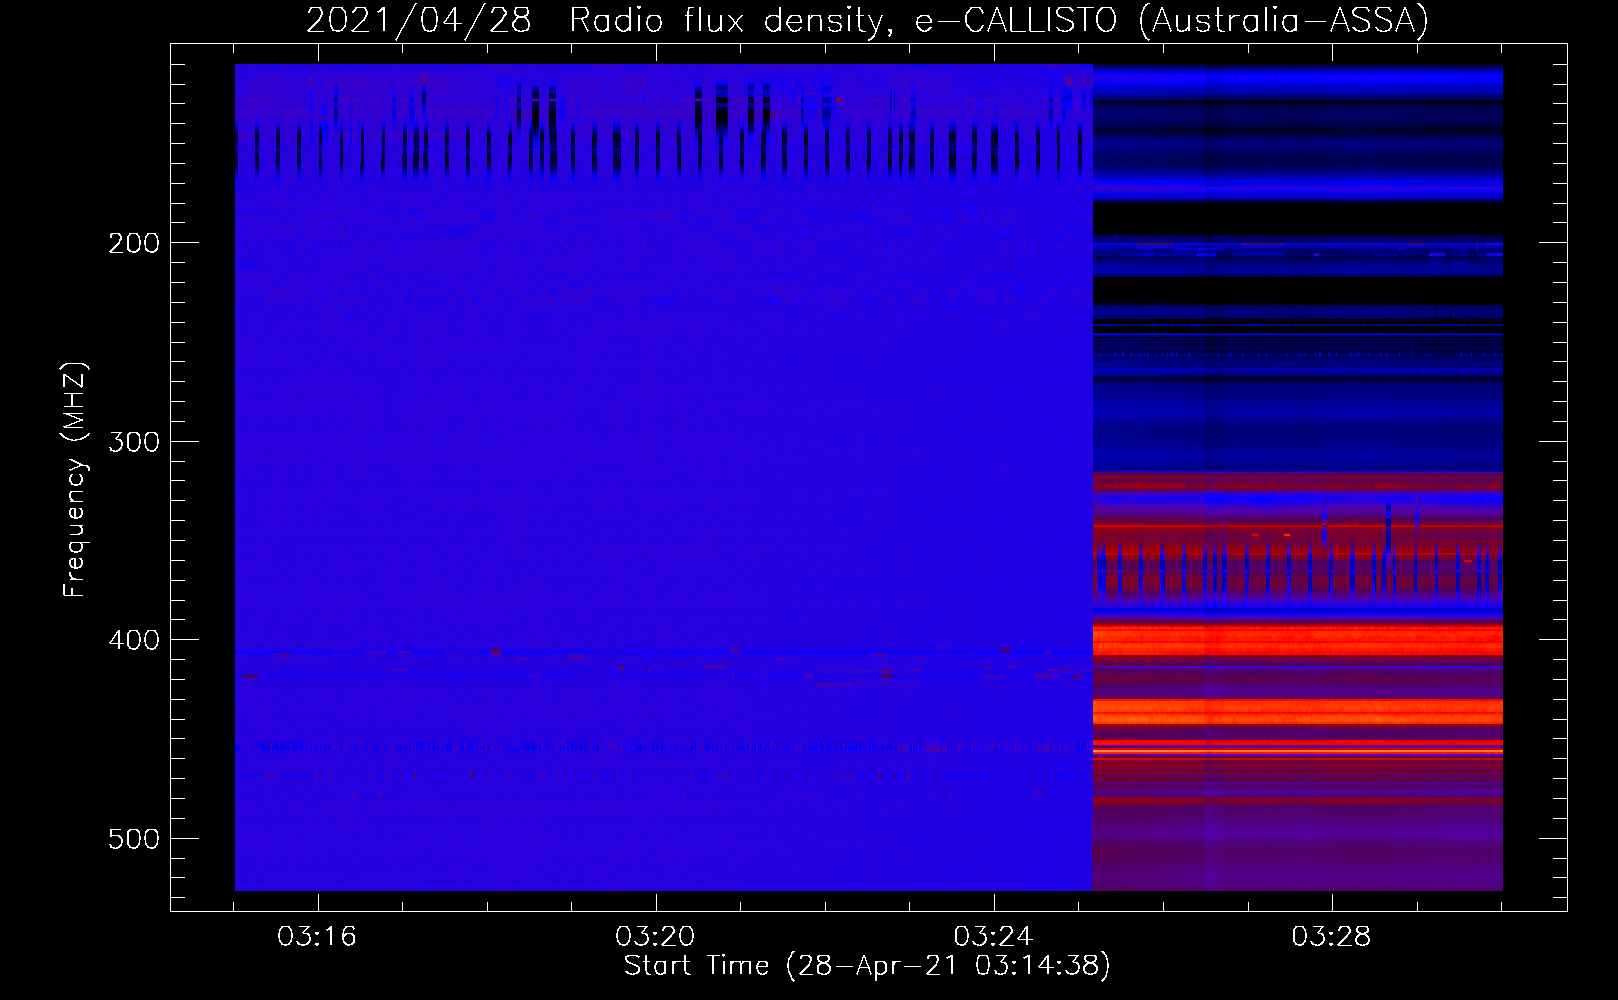Click the 'Frequency (MHZ)' y-axis label
1618x1000 pixels.
click(75, 480)
